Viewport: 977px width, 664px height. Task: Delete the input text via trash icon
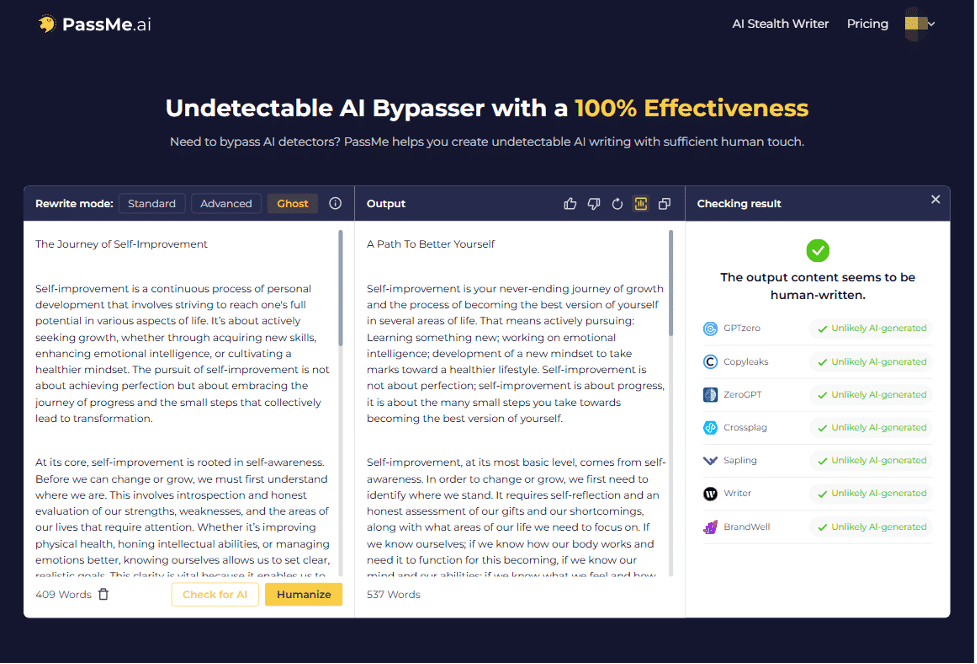(103, 593)
